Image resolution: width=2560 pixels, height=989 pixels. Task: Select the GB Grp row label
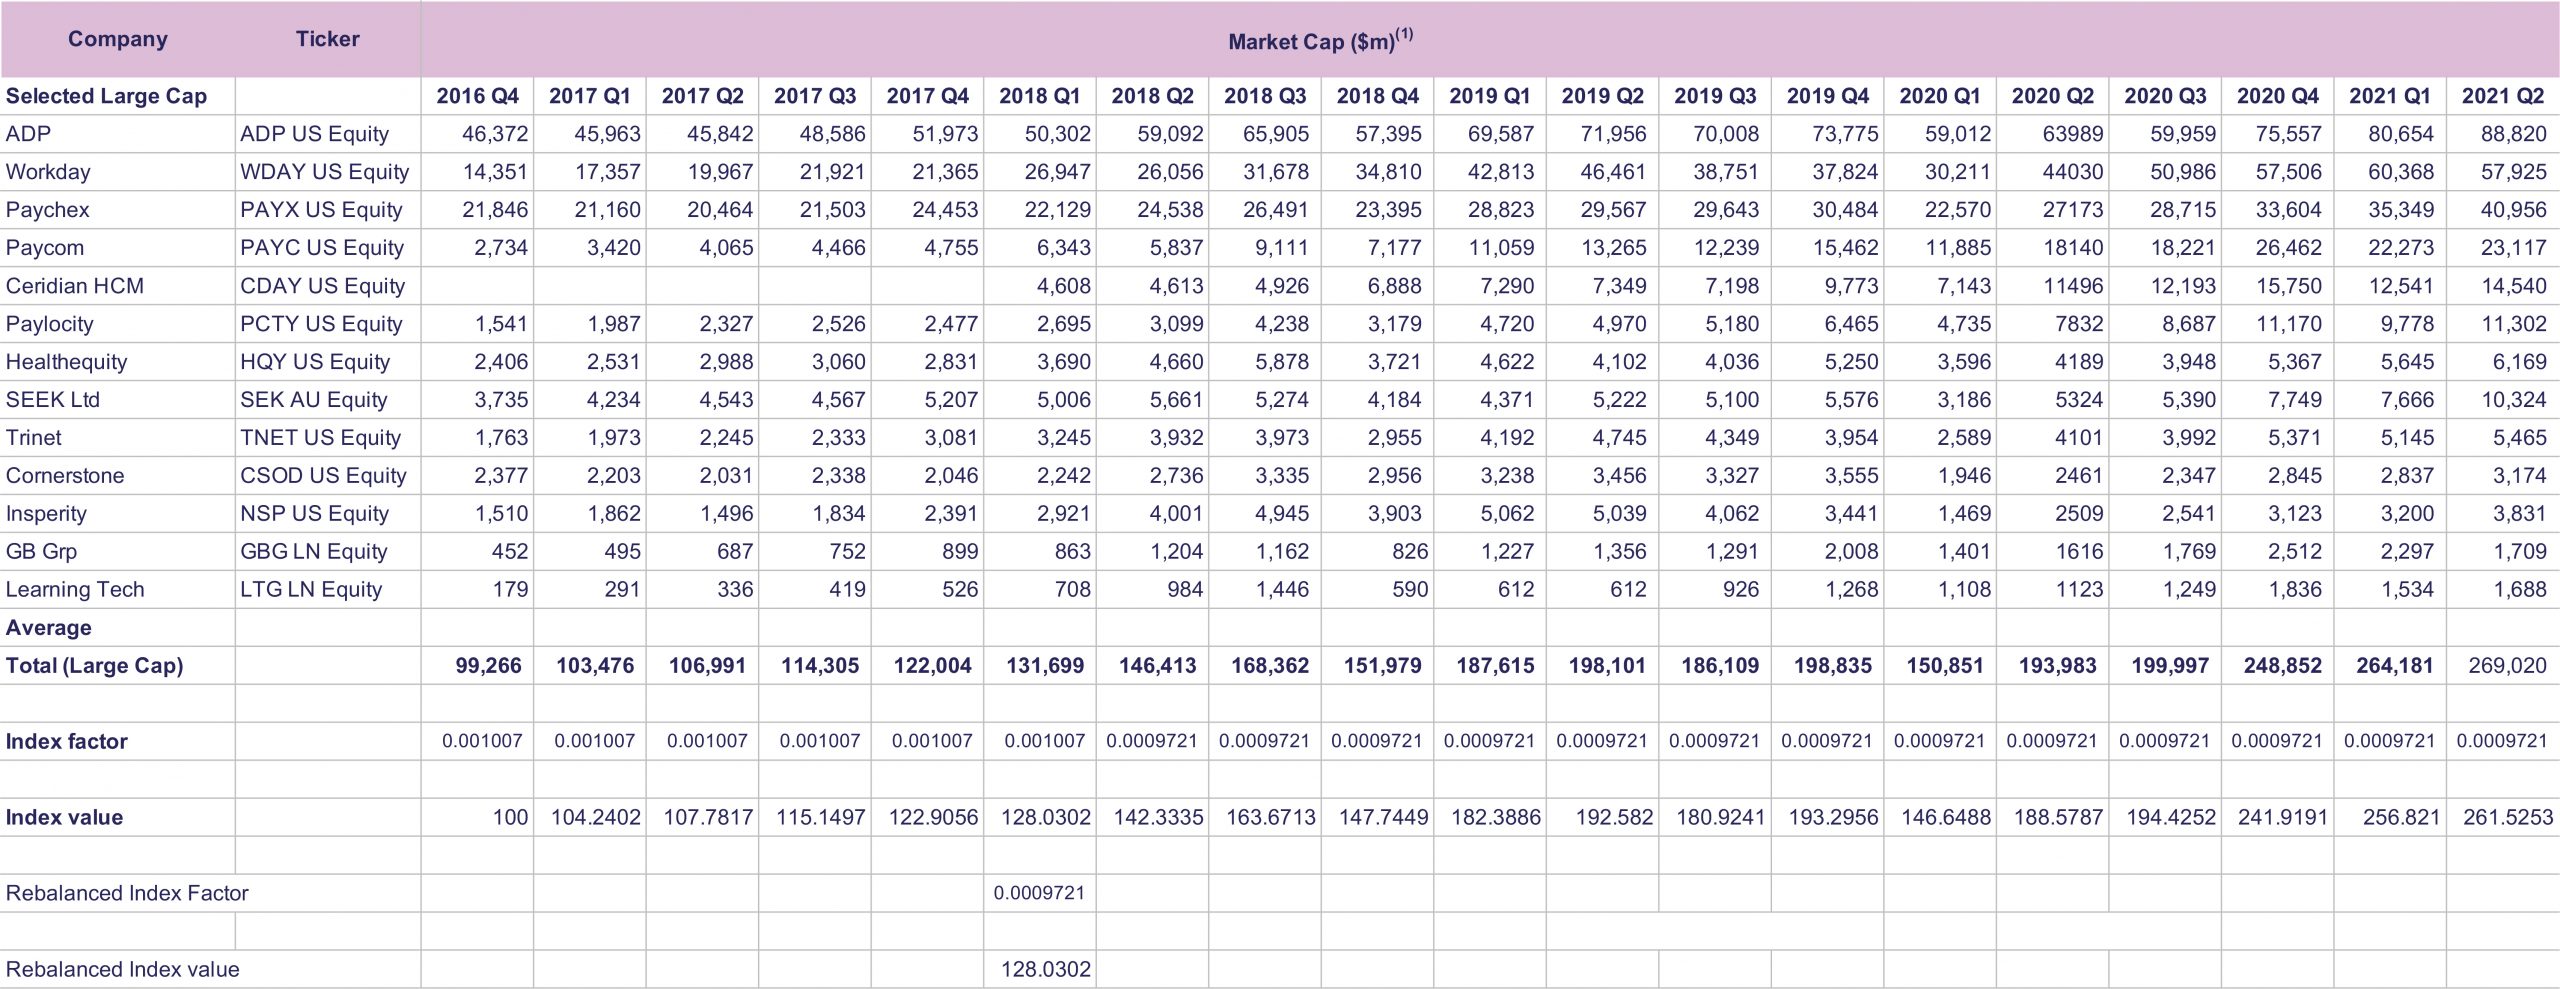41,552
